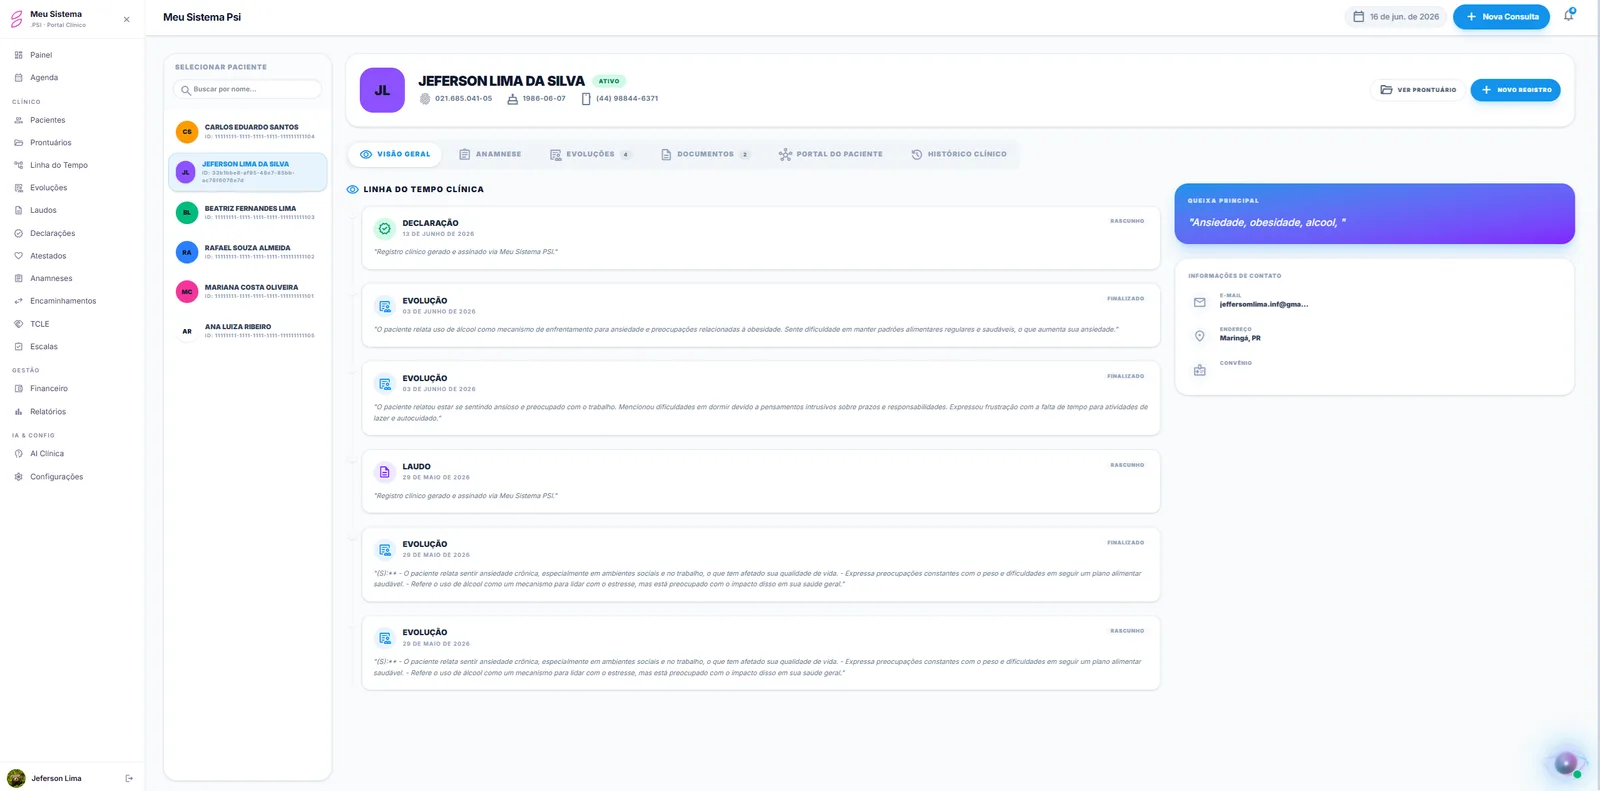Go to the Portal do Paciente tab
Viewport: 1600px width, 791px height.
831,154
